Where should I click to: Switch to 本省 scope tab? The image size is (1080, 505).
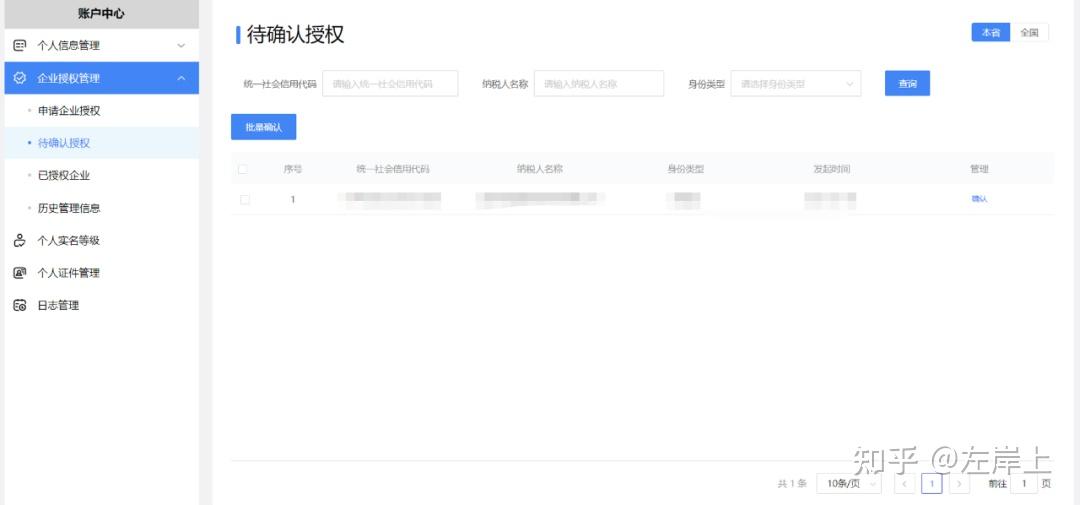point(990,32)
